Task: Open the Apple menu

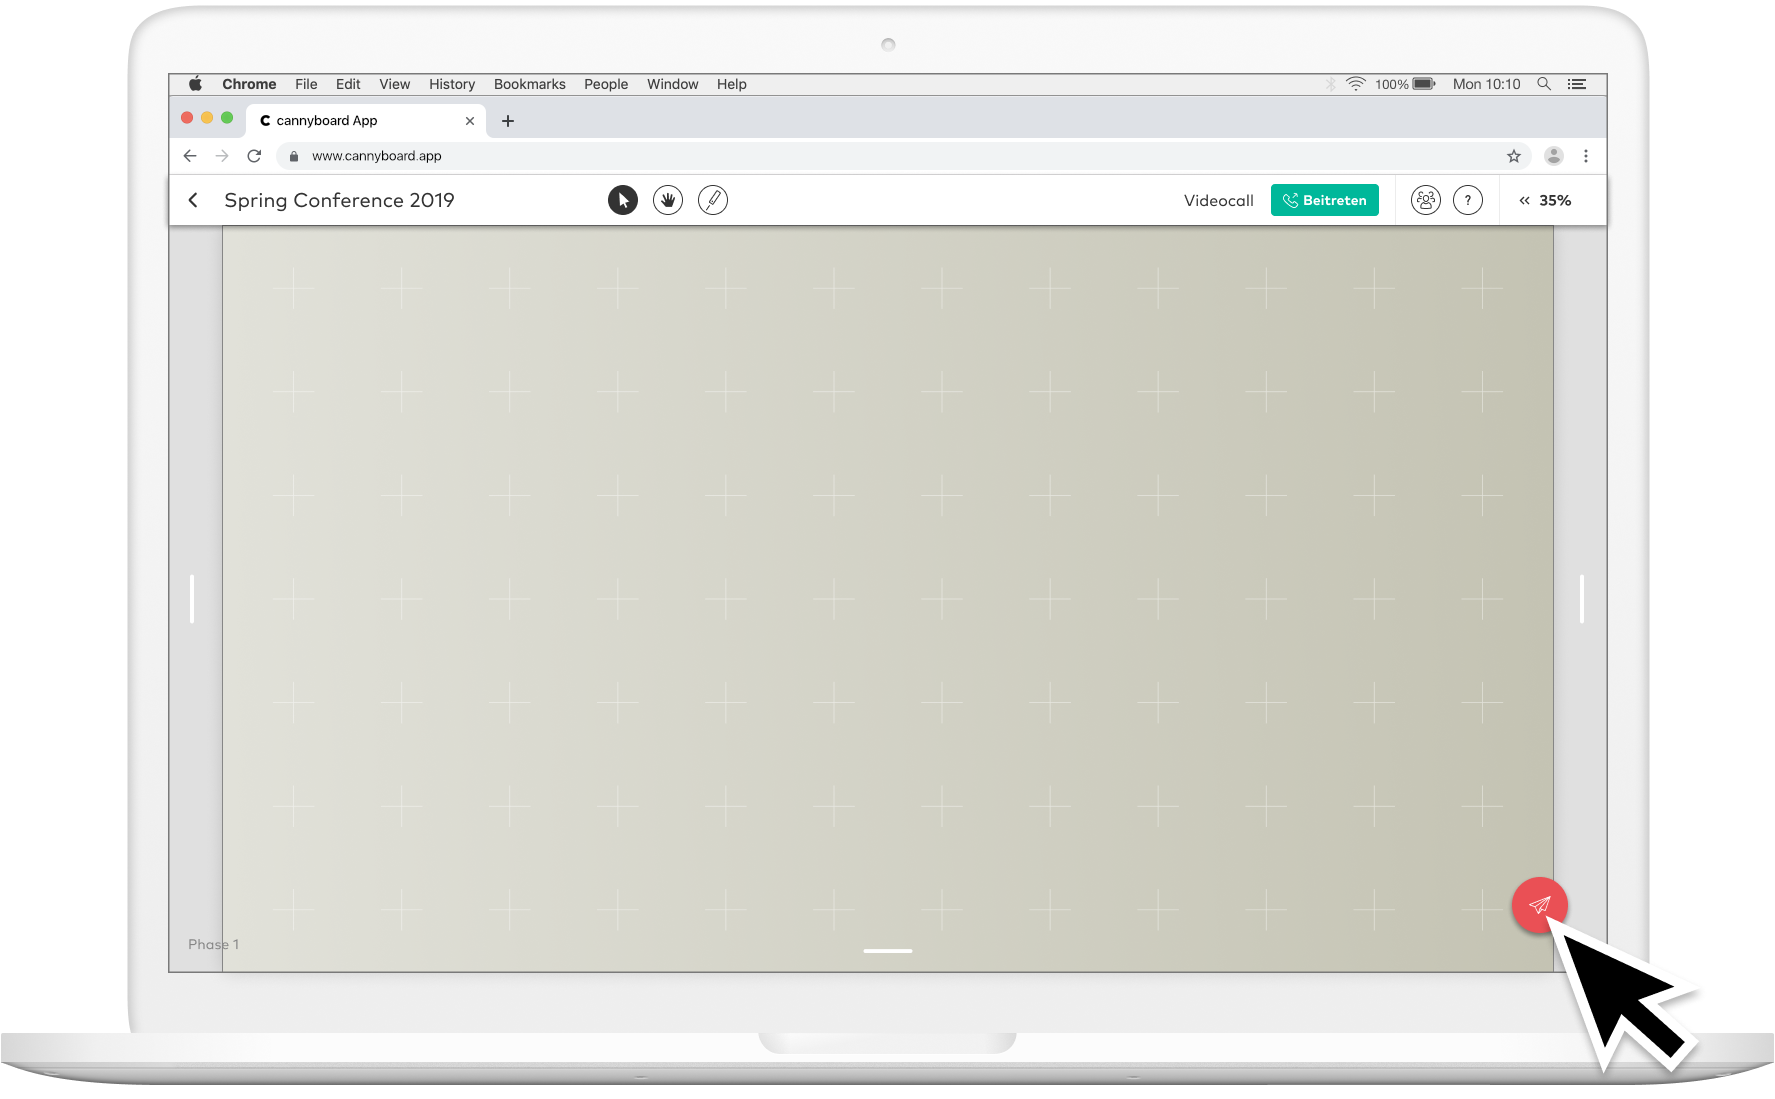Action: pos(196,84)
